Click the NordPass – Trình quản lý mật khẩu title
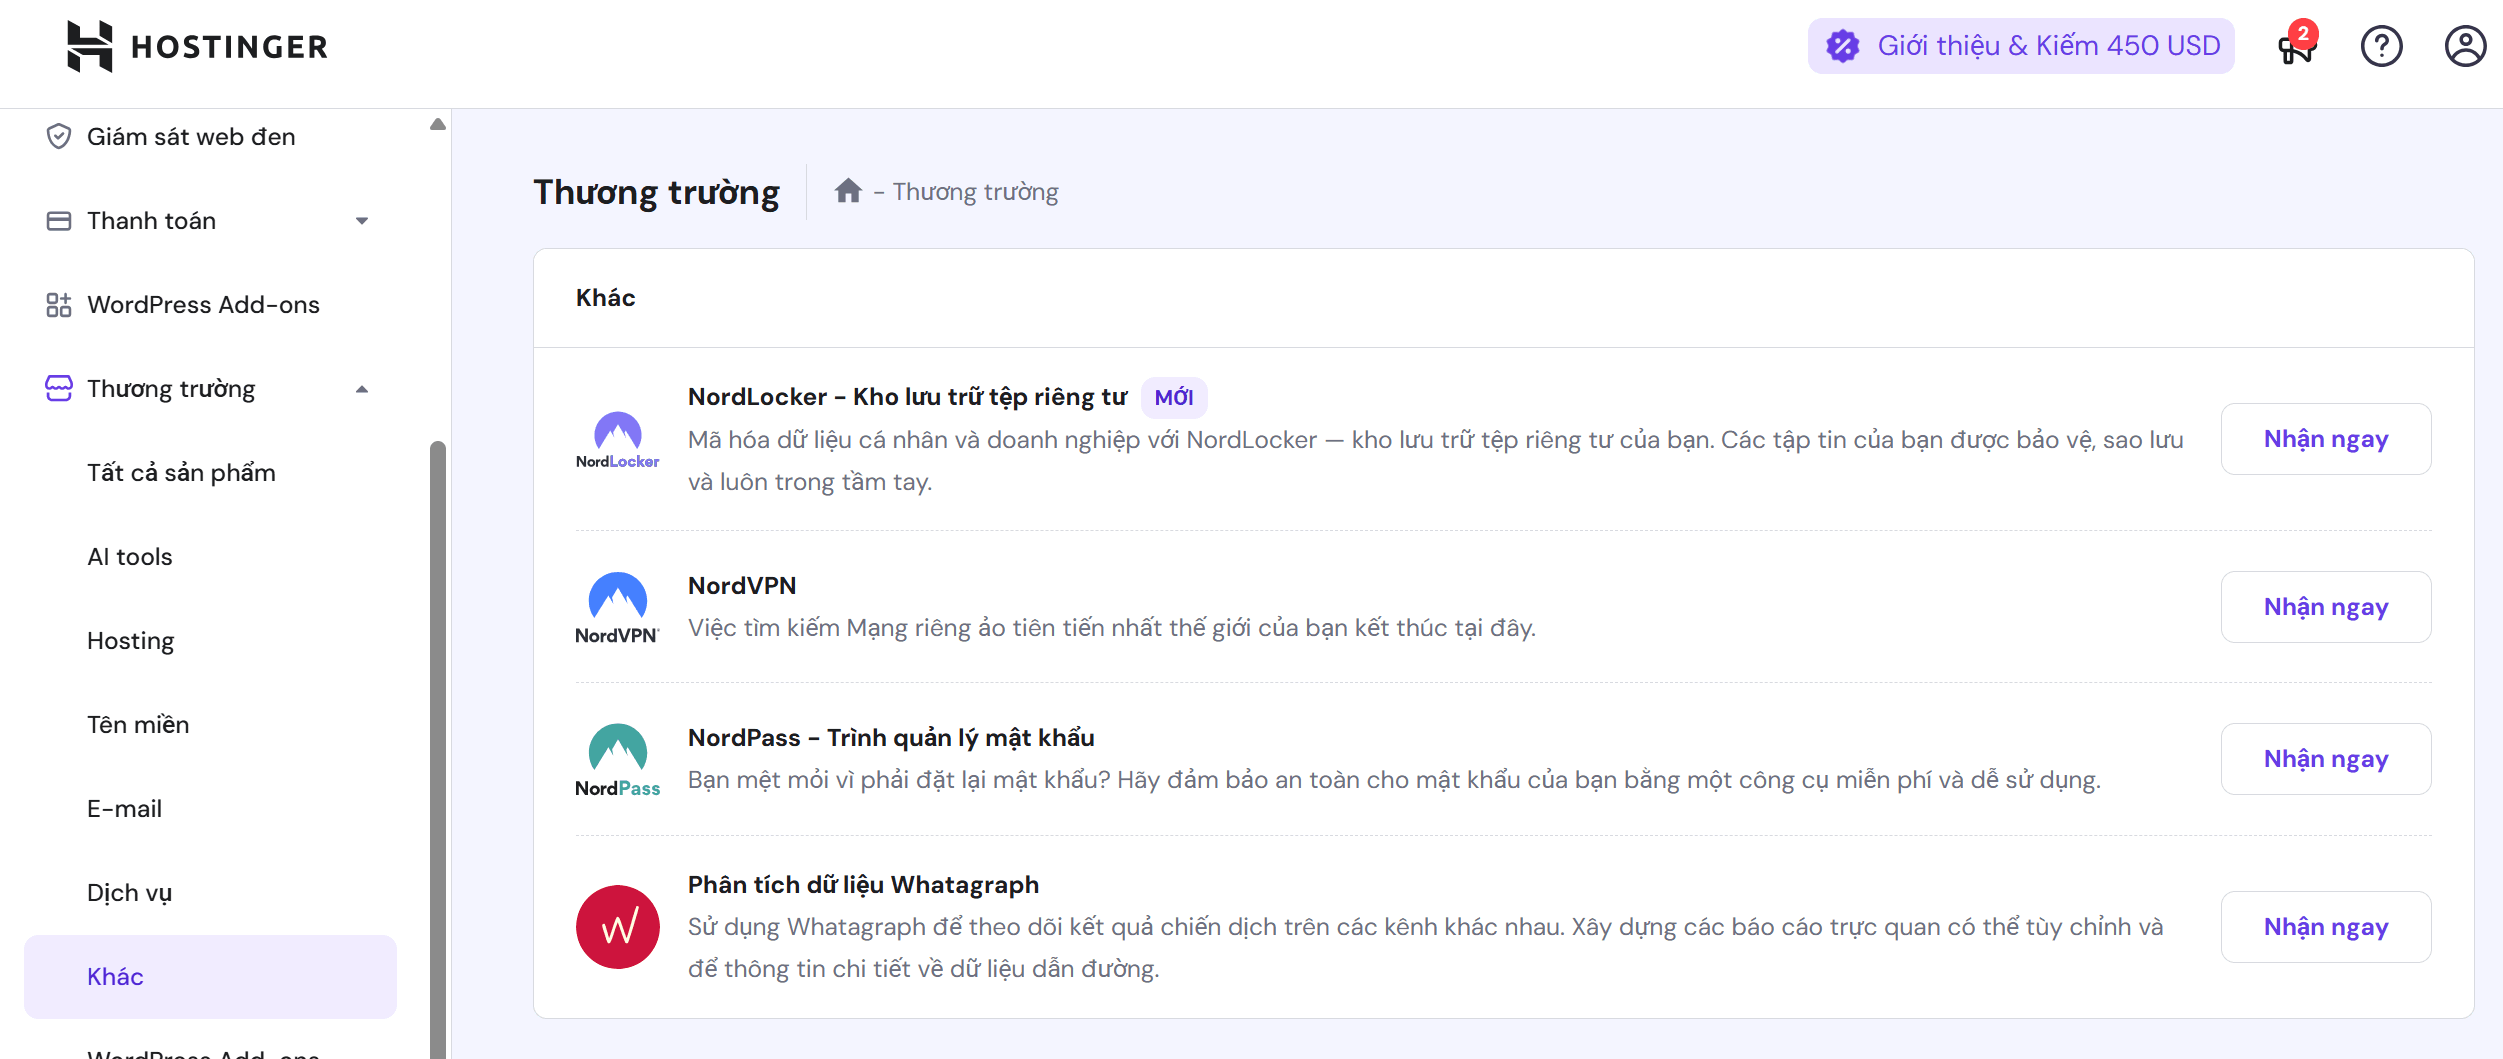The height and width of the screenshot is (1059, 2503). tap(891, 737)
